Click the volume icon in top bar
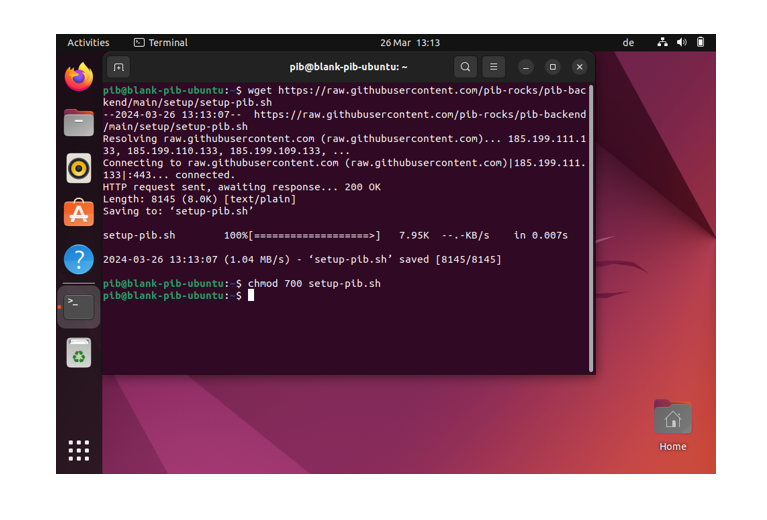The image size is (767, 520). click(x=681, y=43)
